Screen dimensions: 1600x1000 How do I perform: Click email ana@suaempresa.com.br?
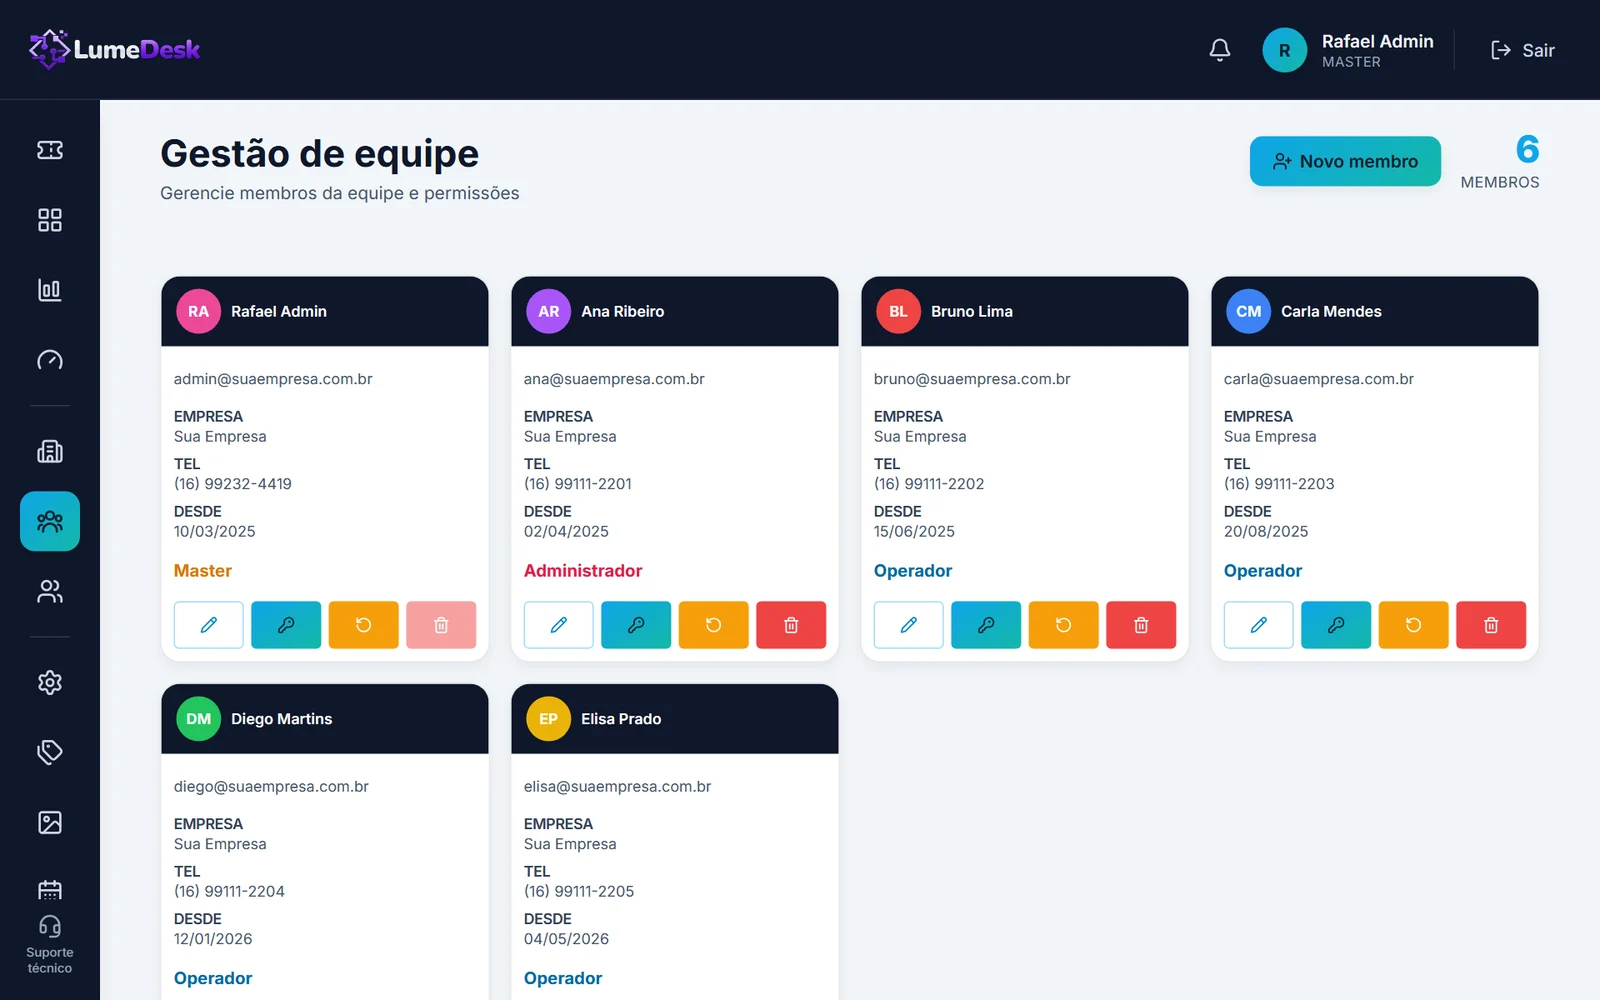click(614, 379)
